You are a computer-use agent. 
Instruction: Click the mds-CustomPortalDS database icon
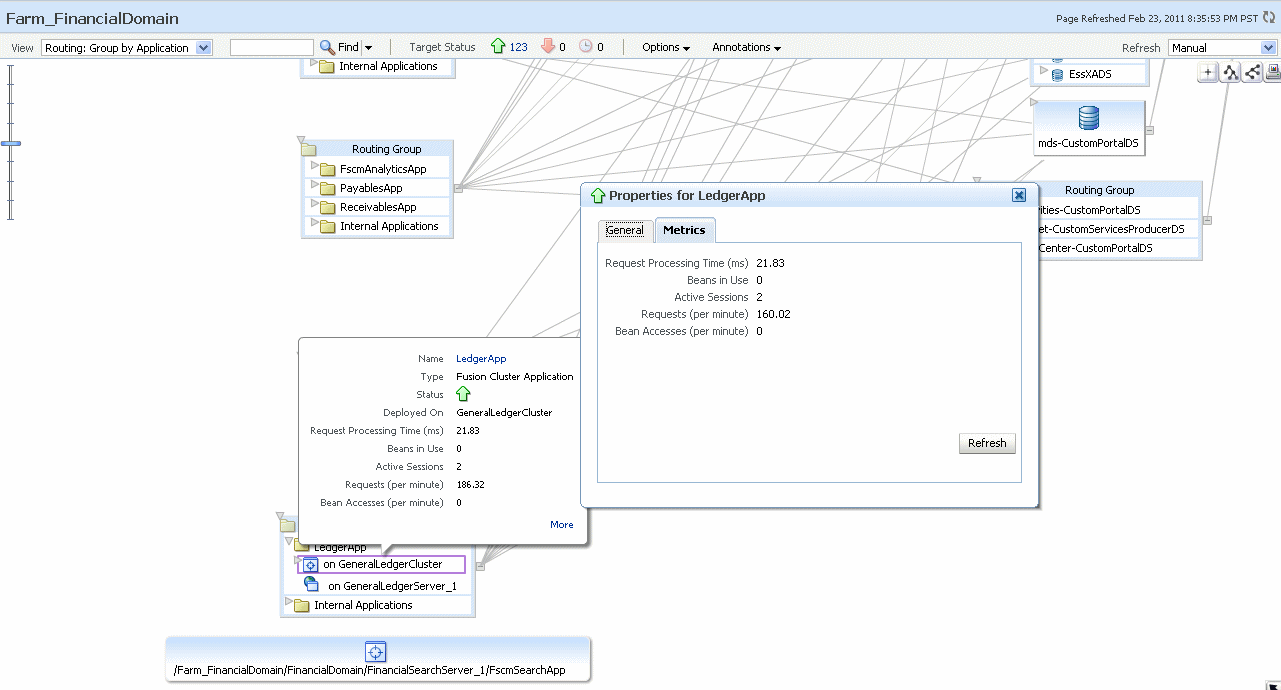coord(1089,118)
